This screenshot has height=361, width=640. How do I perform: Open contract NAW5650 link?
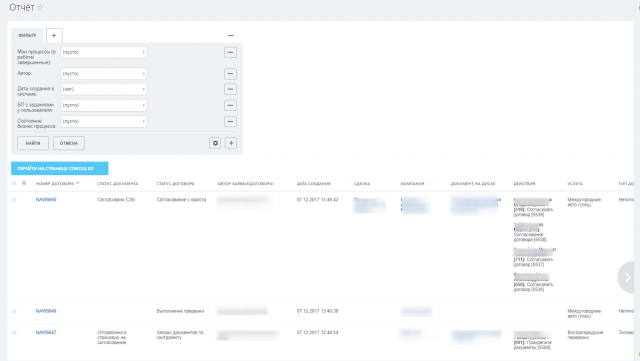coord(46,200)
